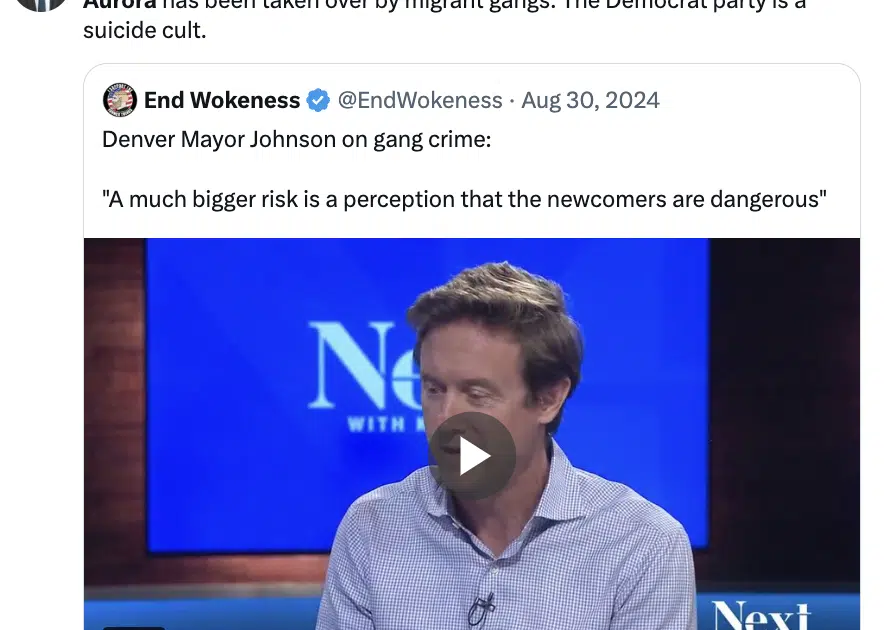Play the embedded video
Viewport: 884px width, 630px height.
pos(472,456)
